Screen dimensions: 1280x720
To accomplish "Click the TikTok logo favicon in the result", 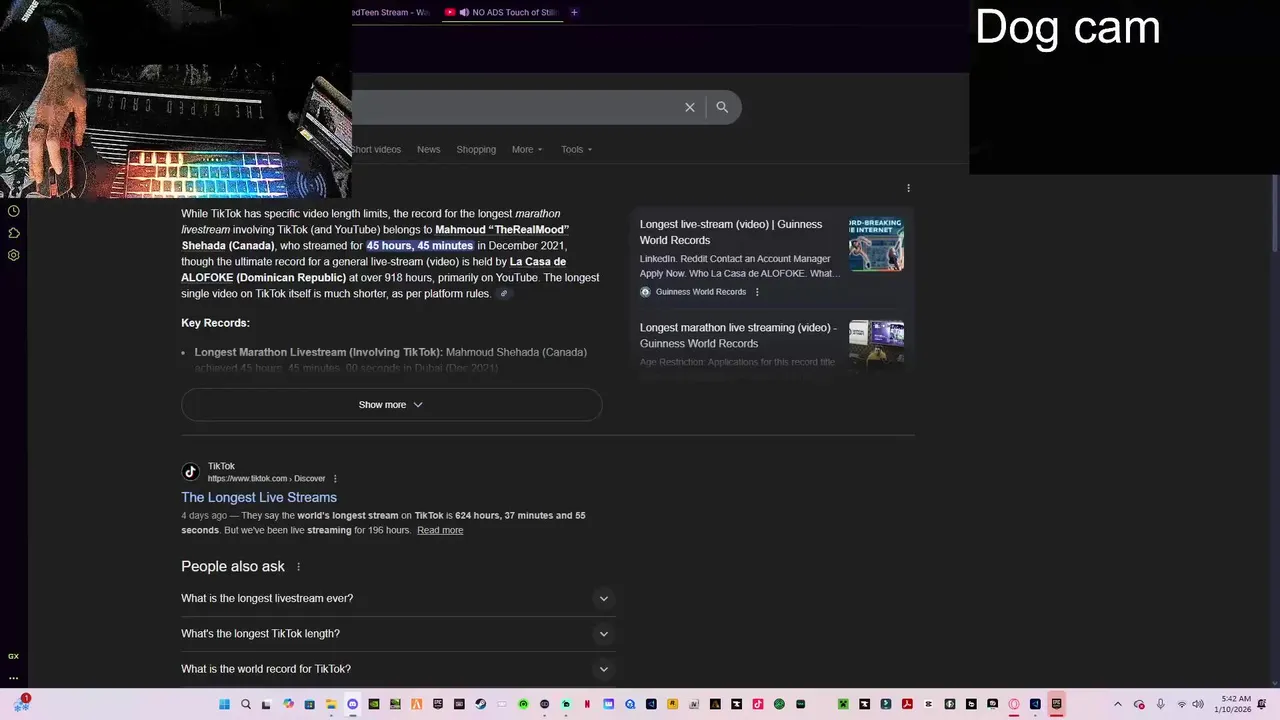I will [x=190, y=472].
